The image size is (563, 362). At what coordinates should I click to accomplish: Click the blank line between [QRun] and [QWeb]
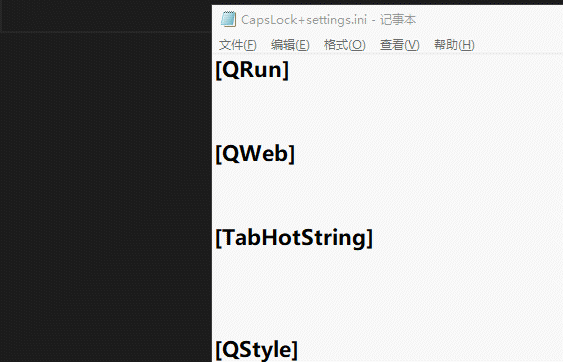pyautogui.click(x=387, y=112)
